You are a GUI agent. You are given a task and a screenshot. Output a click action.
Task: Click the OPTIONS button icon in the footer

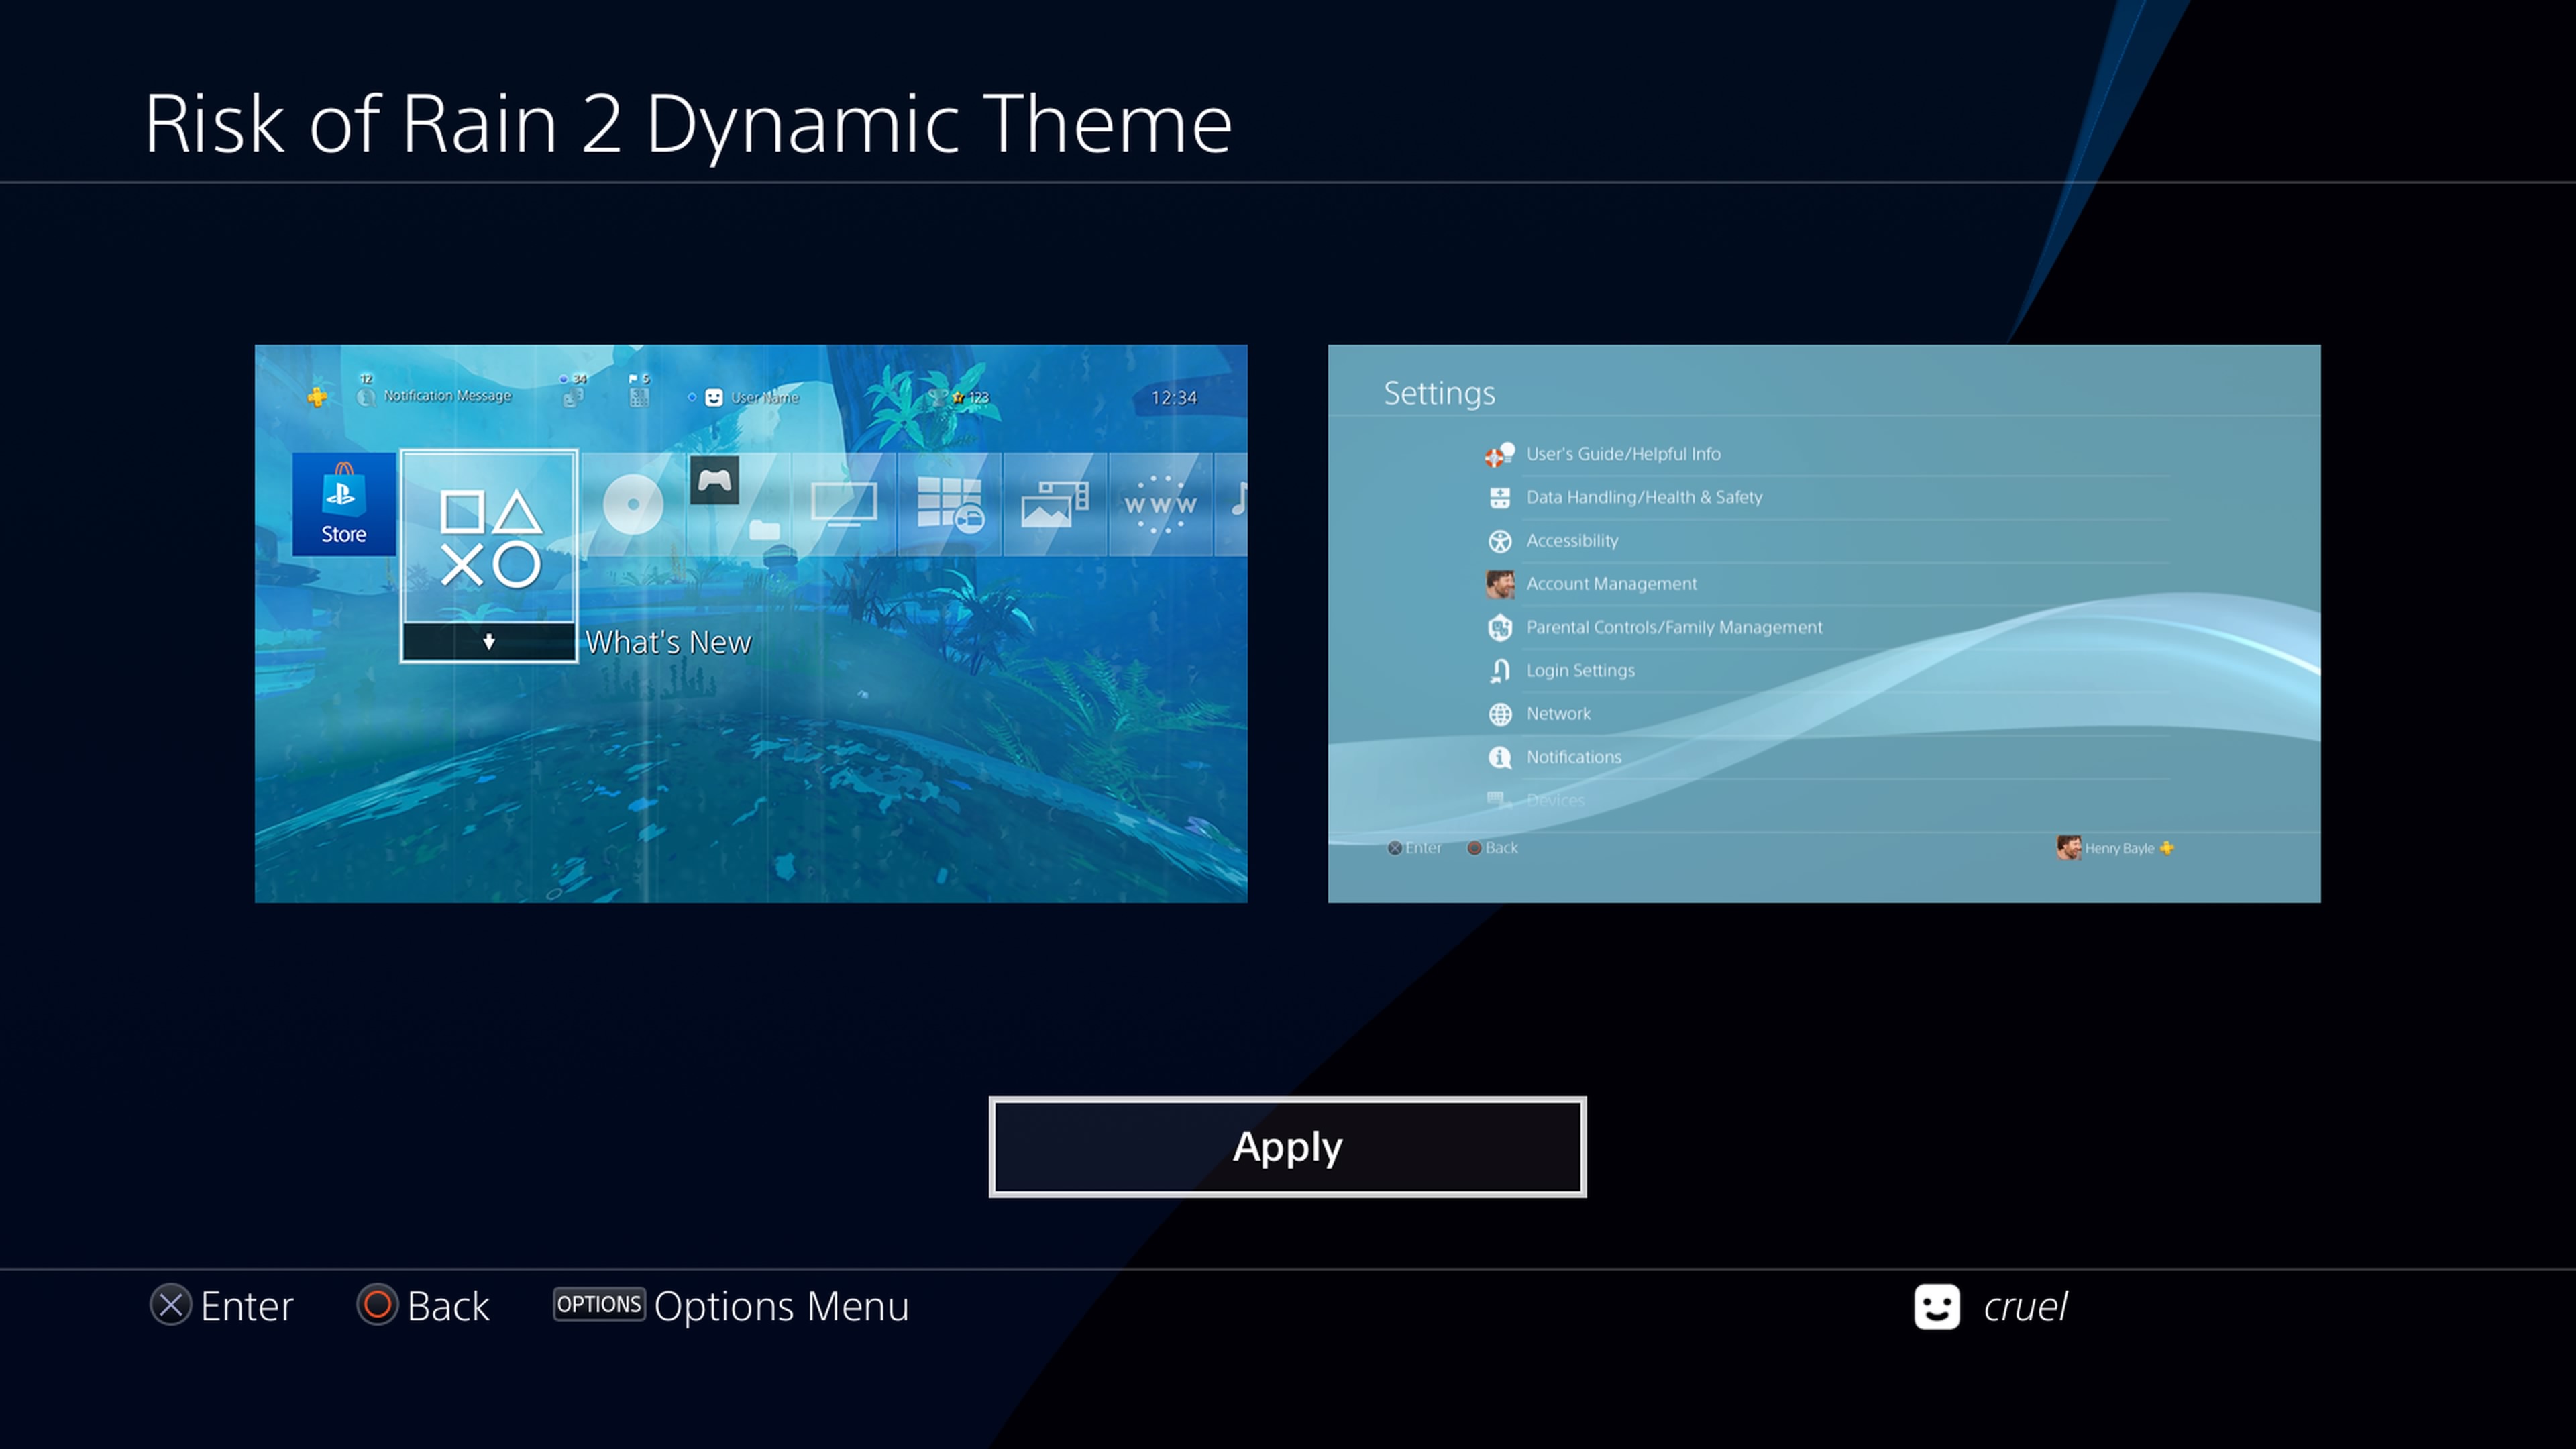click(599, 1304)
